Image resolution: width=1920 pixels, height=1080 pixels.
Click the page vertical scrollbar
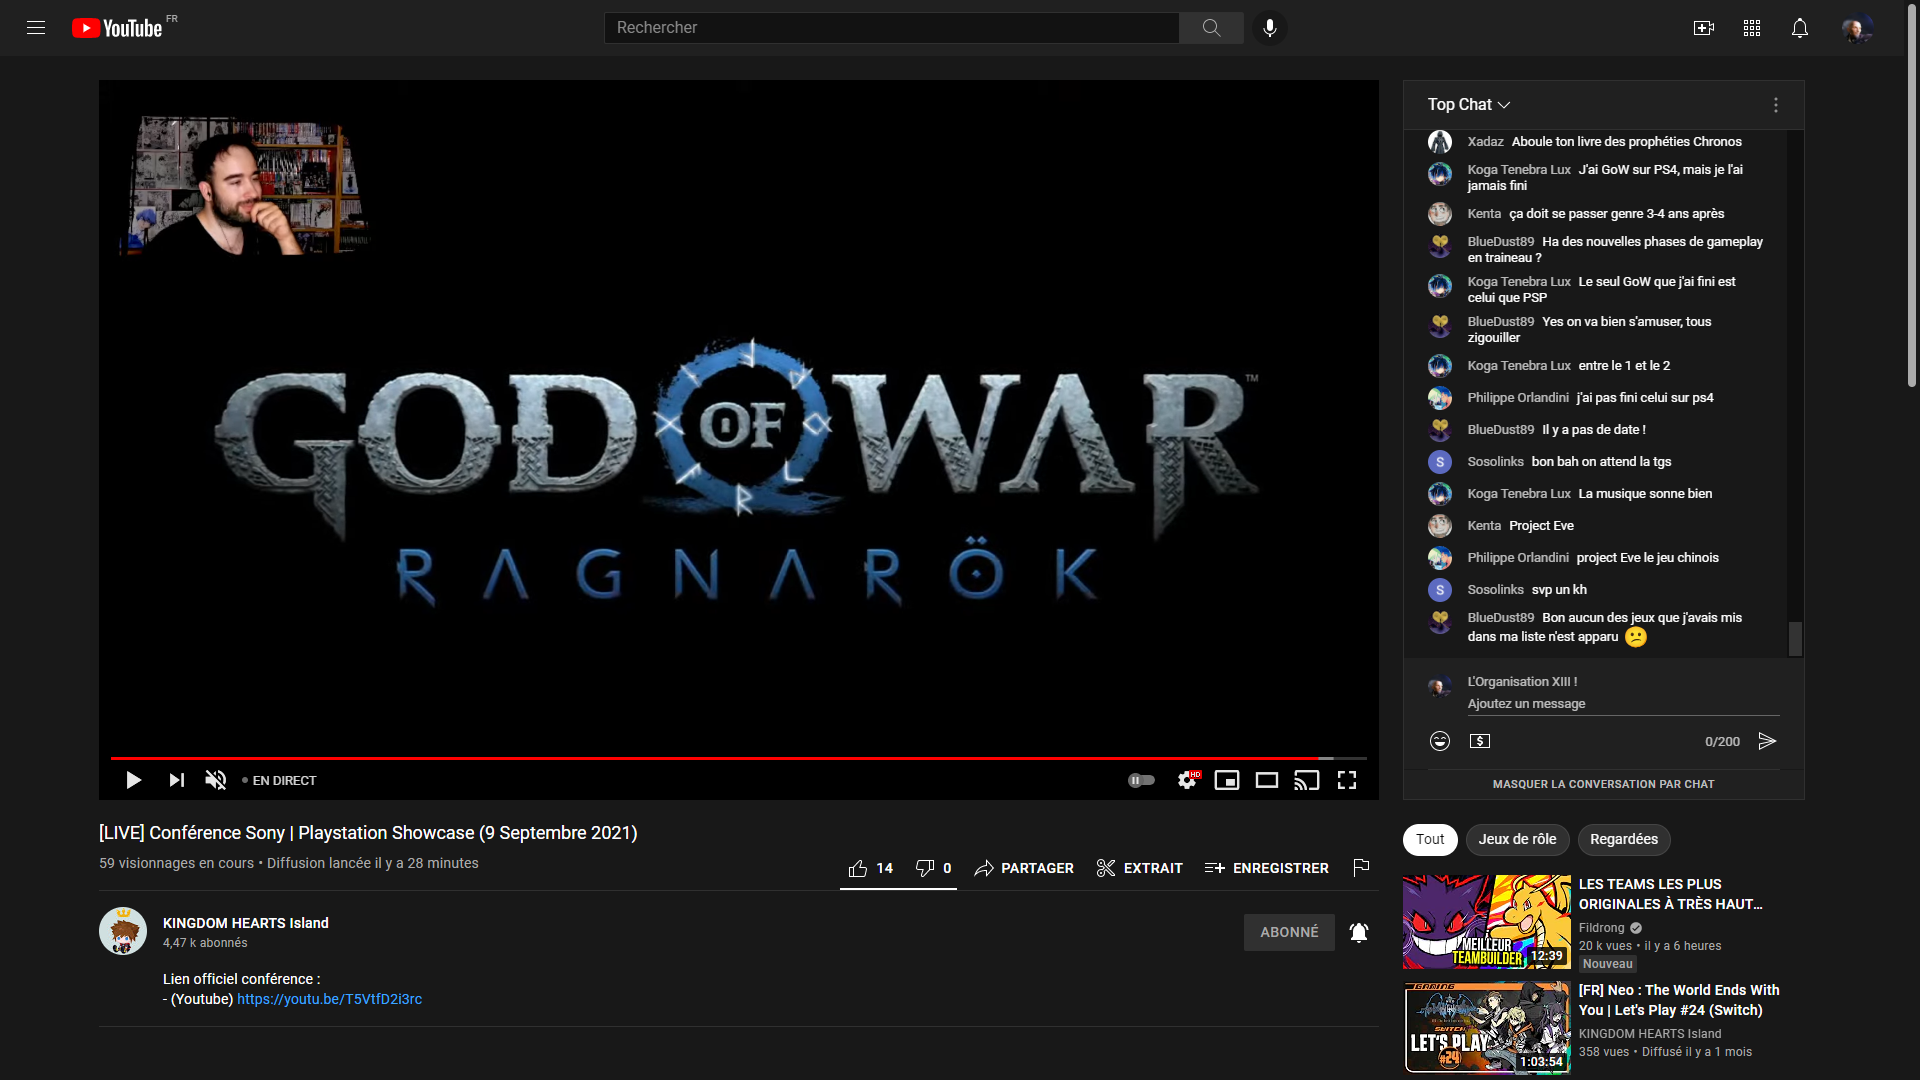1912,195
